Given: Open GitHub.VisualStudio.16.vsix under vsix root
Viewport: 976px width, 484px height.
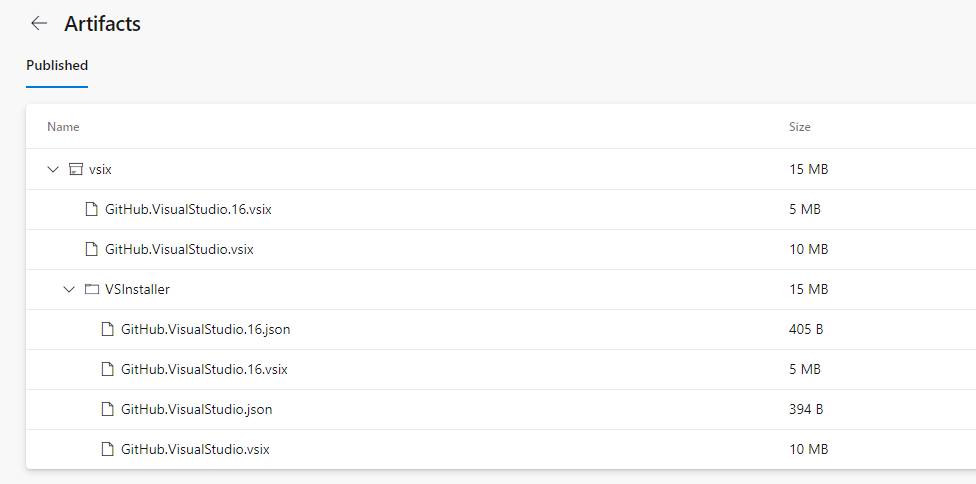Looking at the screenshot, I should tap(188, 209).
